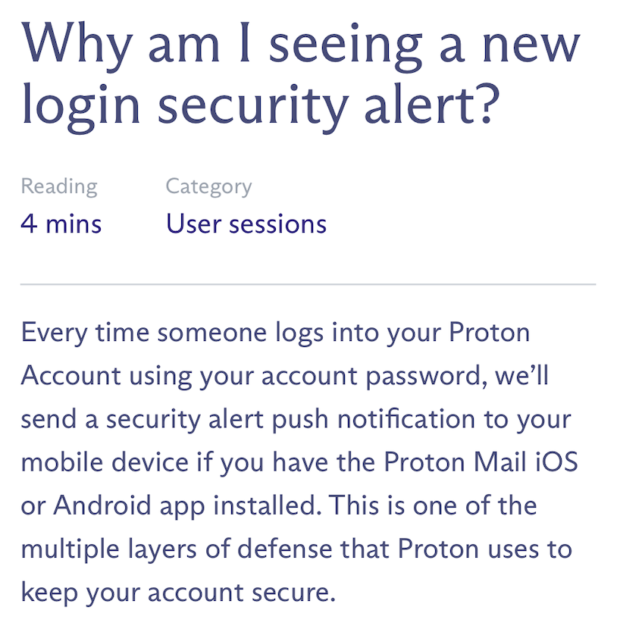Select the 4 mins reading time
This screenshot has width=620, height=632.
coord(61,224)
